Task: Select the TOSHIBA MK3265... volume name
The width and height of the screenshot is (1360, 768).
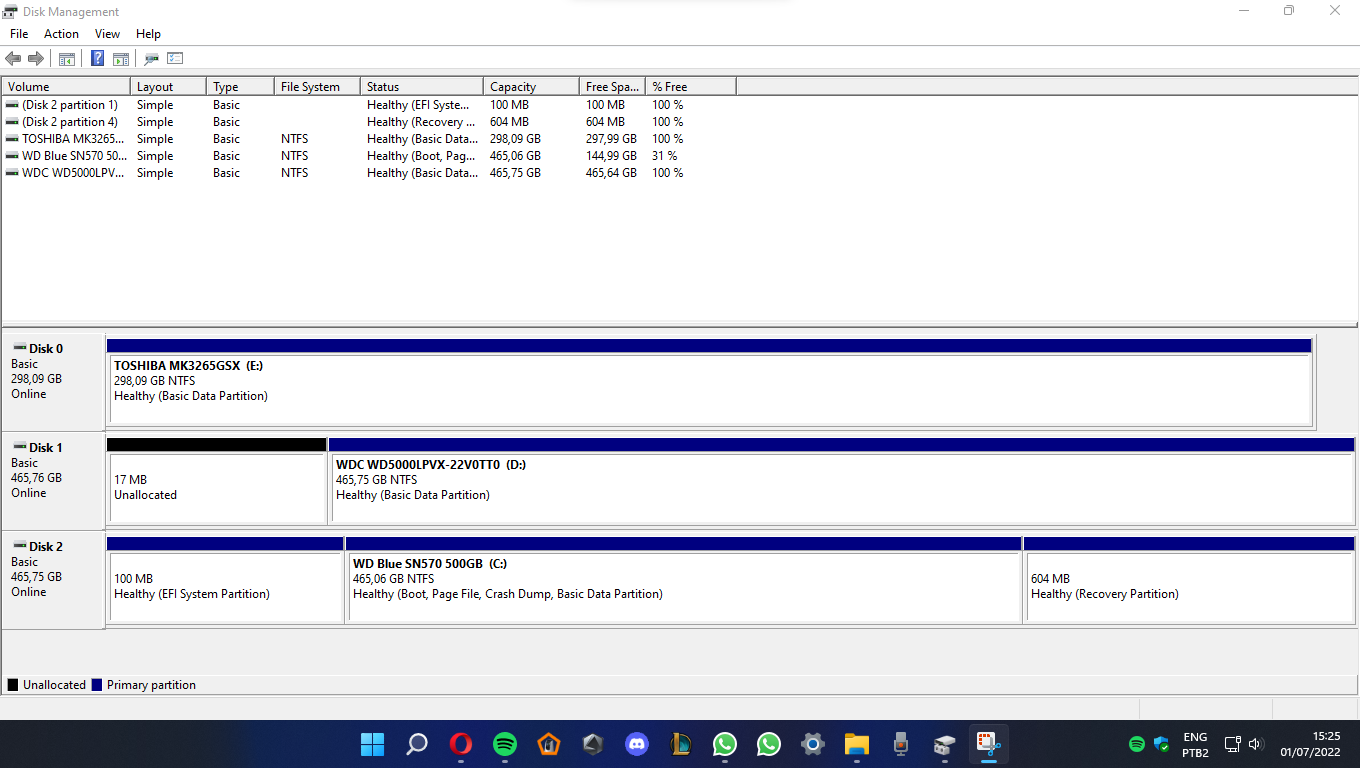Action: 74,139
